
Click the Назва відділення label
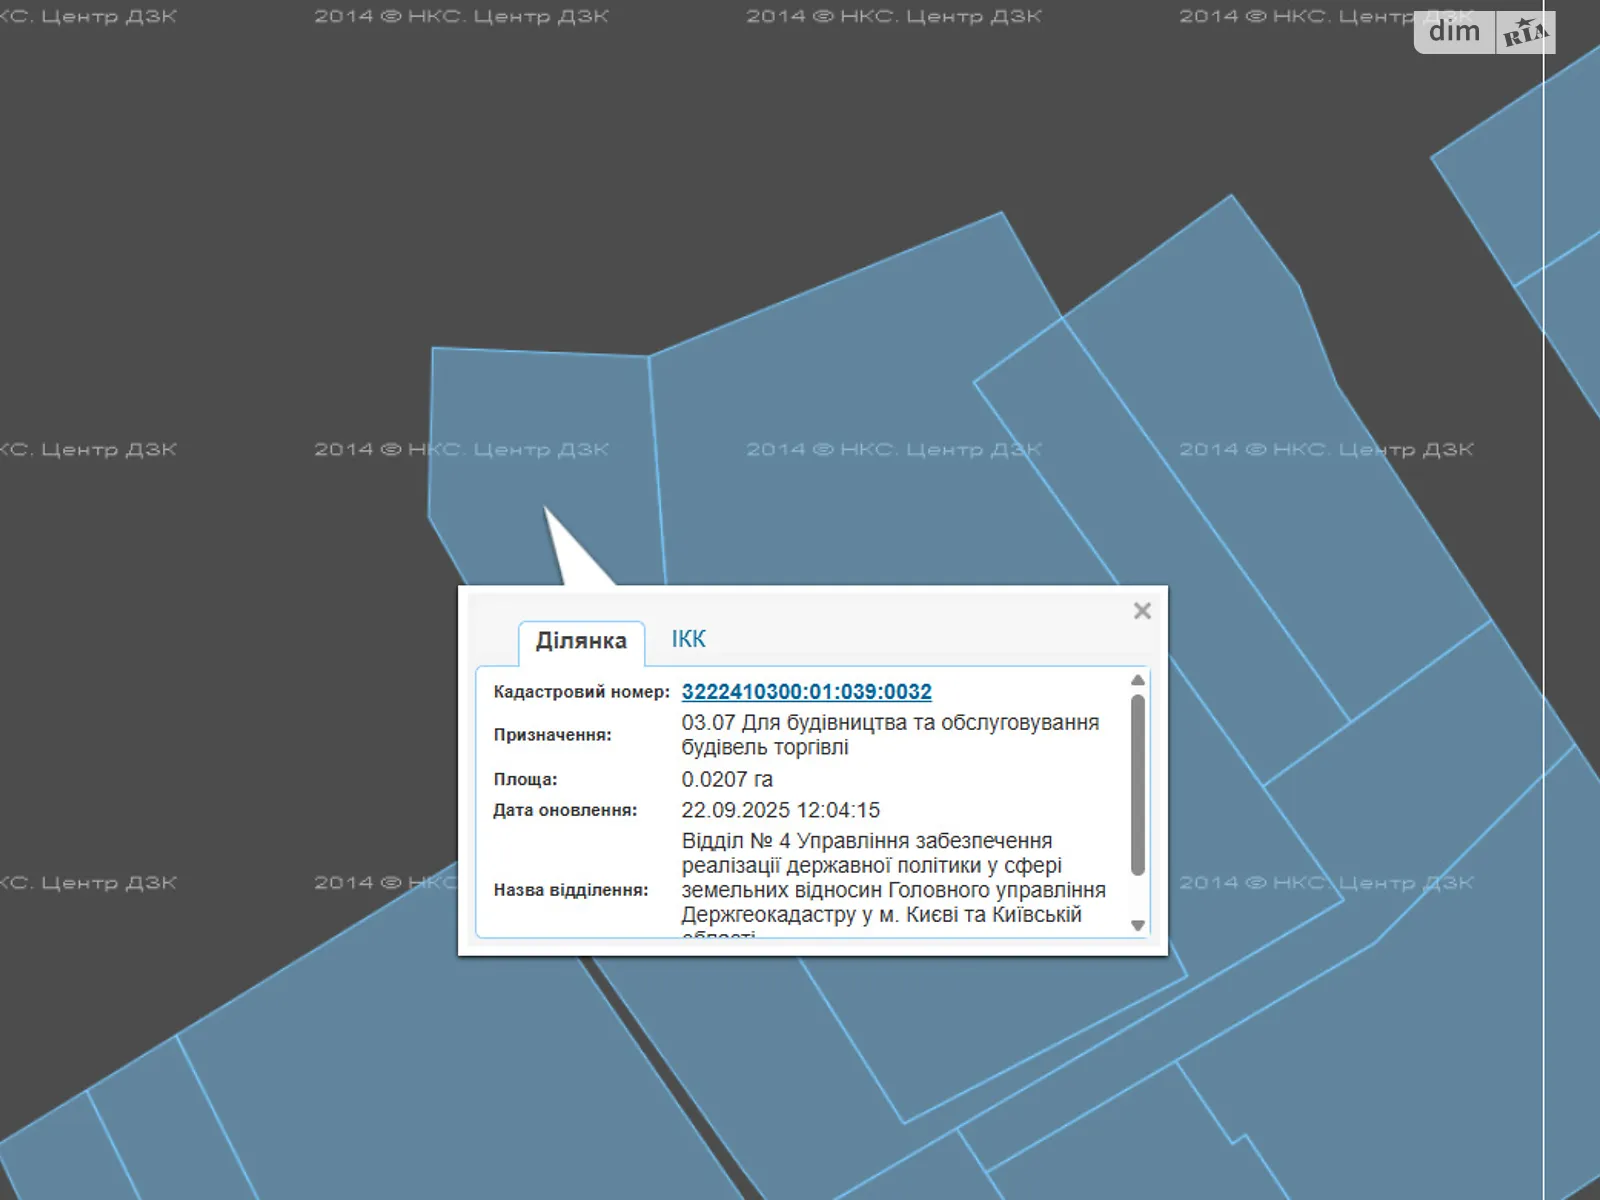coord(570,890)
